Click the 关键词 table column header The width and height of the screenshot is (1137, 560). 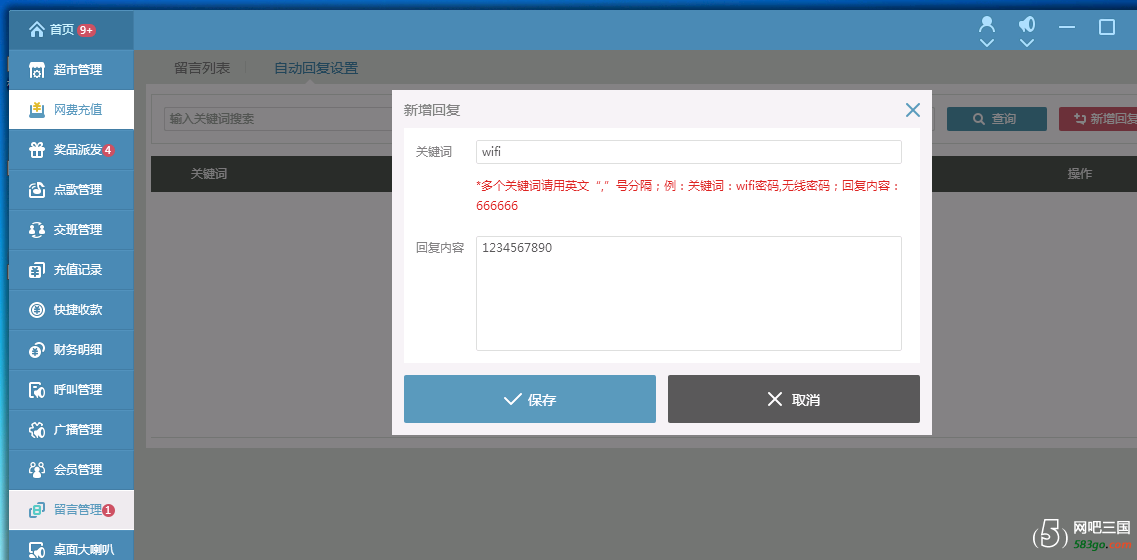(209, 173)
